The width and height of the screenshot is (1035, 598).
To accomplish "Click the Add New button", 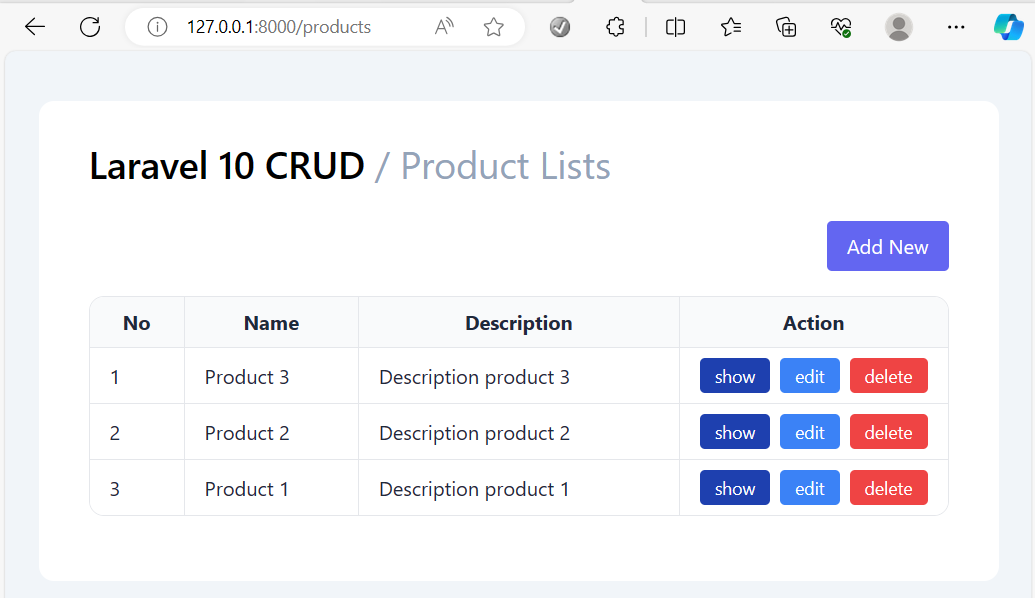I will pyautogui.click(x=887, y=246).
